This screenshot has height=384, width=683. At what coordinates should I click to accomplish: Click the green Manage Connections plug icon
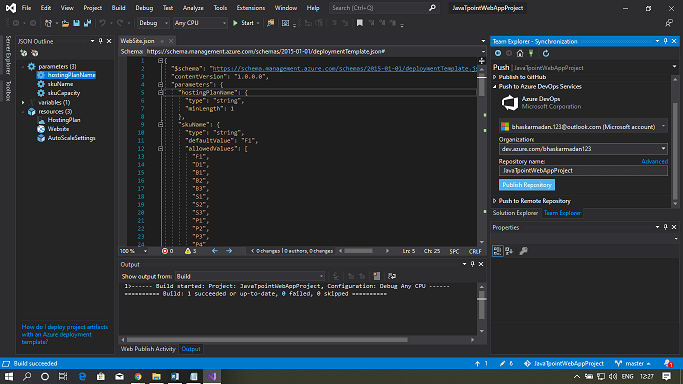click(x=531, y=53)
